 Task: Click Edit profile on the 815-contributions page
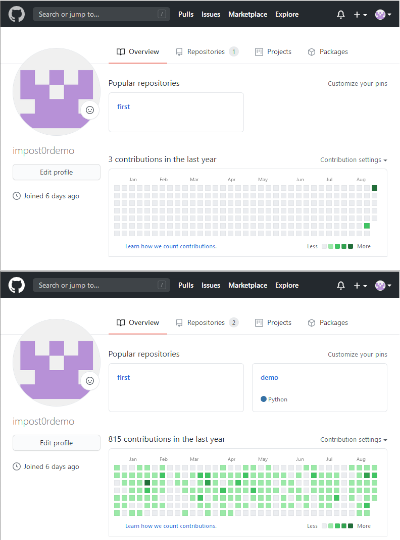click(x=57, y=443)
